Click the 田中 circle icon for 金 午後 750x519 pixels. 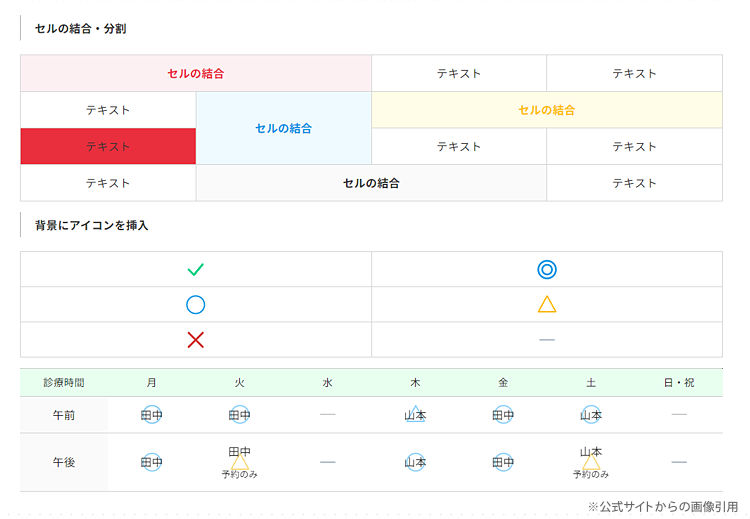(503, 462)
